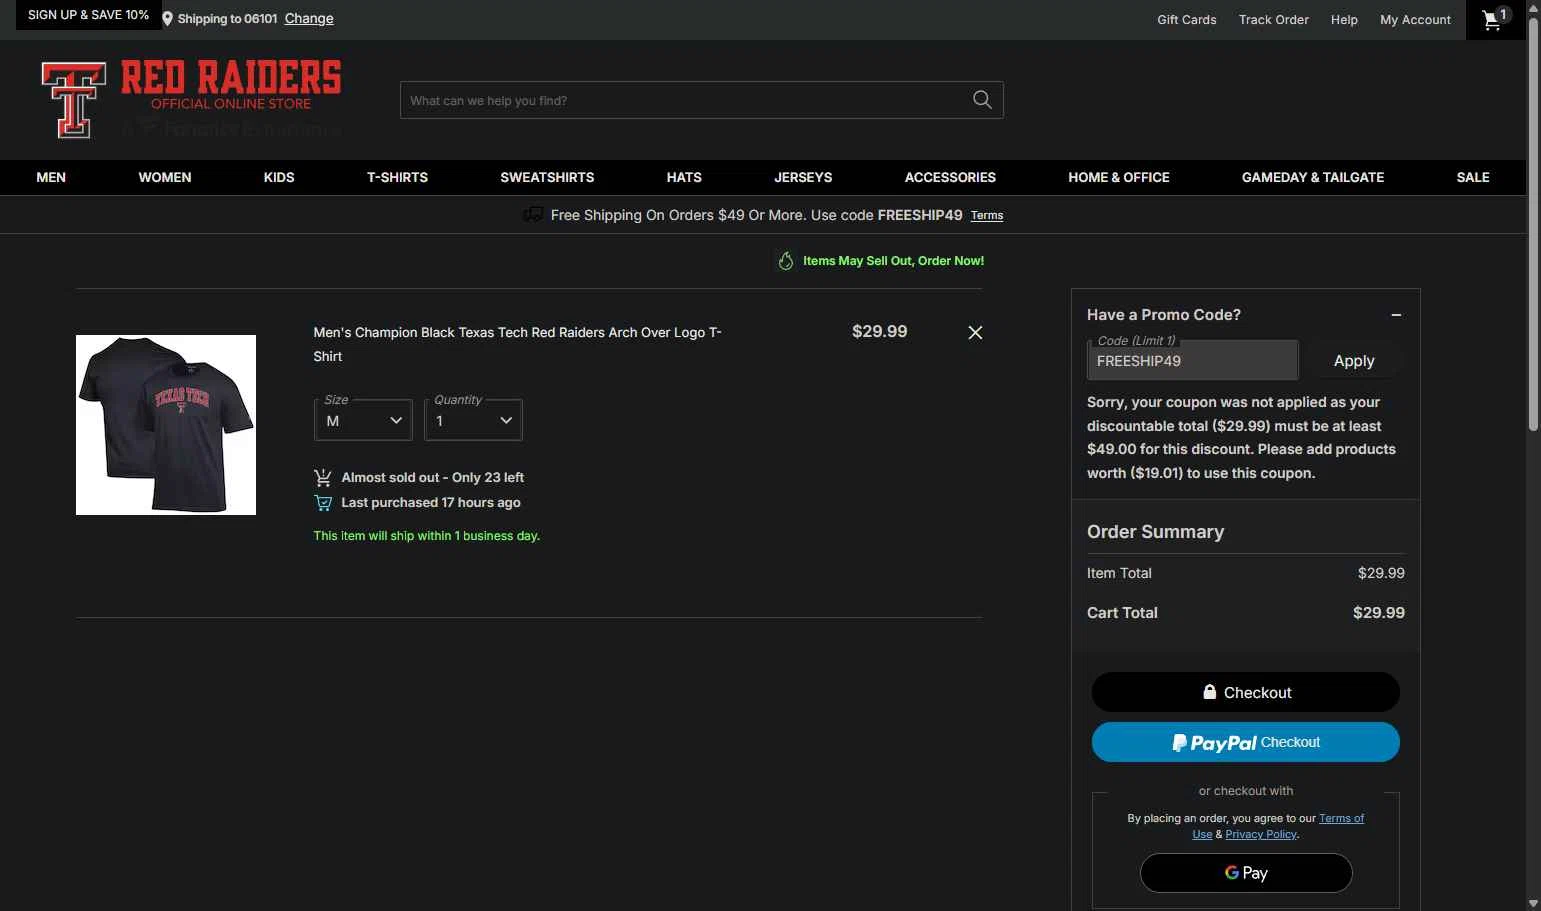The width and height of the screenshot is (1541, 911).
Task: Click the black Checkout button
Action: pos(1245,692)
